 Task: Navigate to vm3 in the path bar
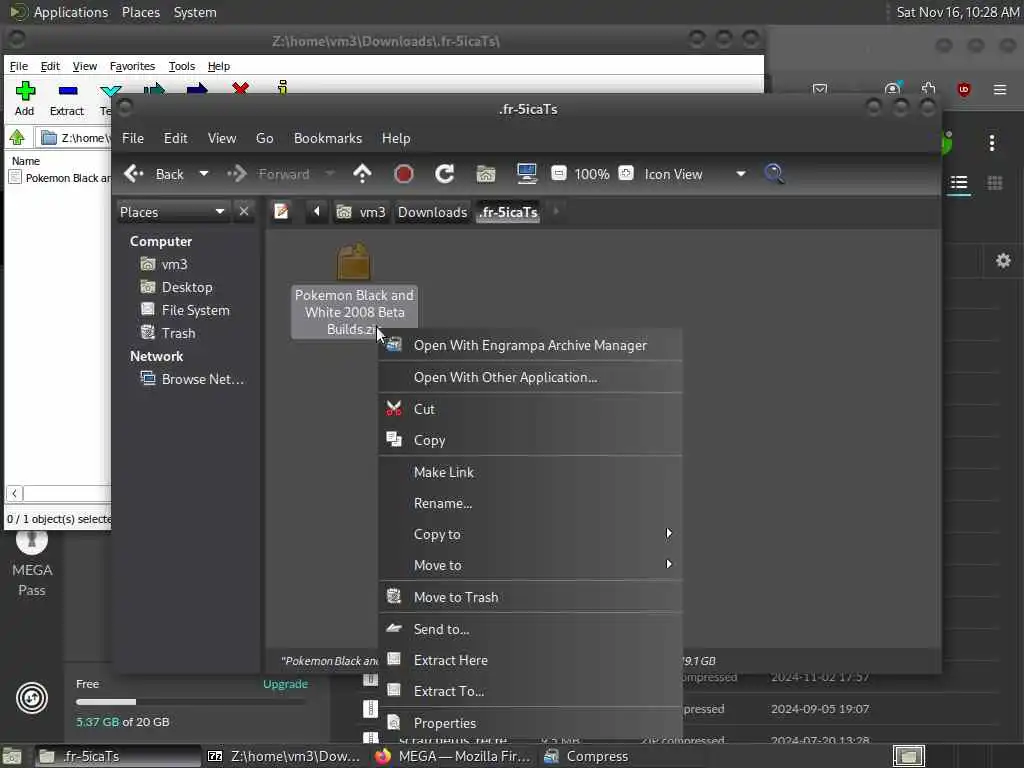point(361,212)
